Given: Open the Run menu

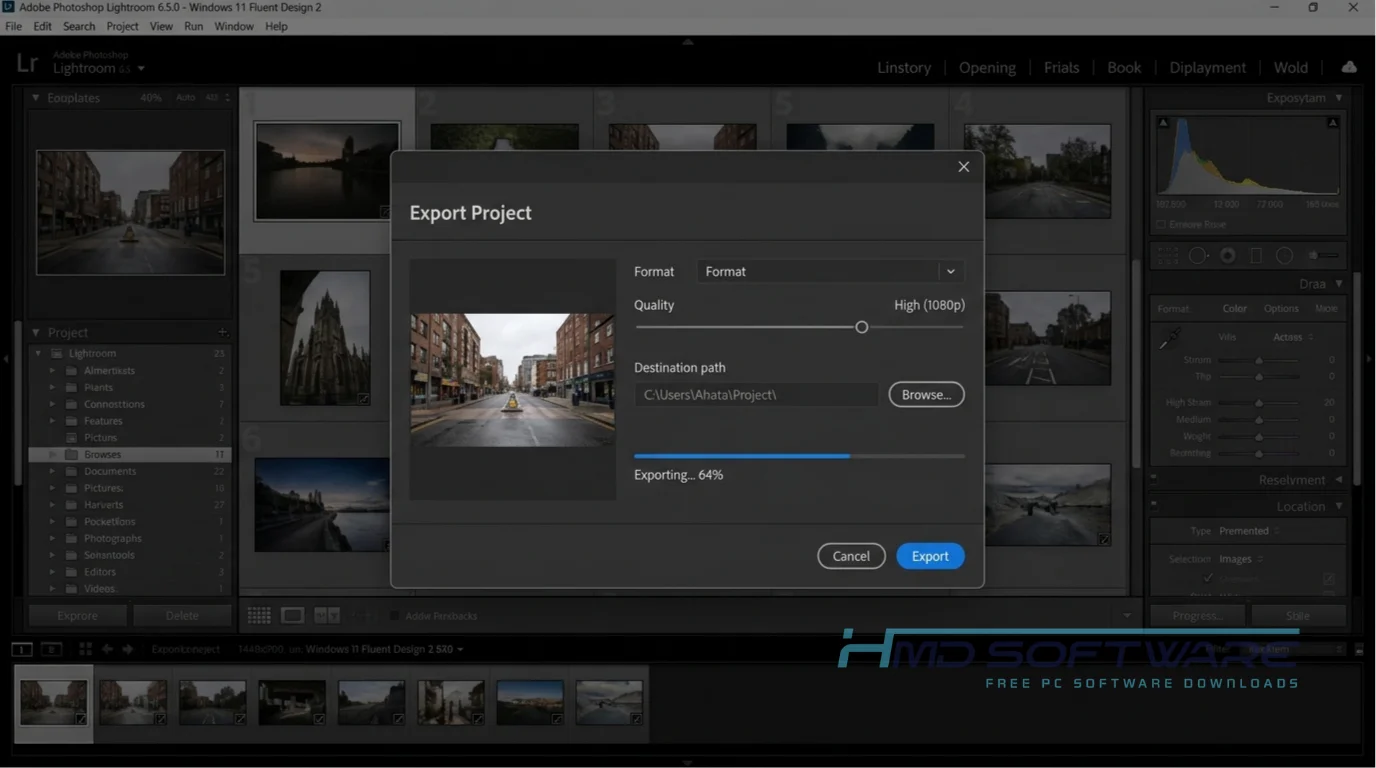Looking at the screenshot, I should pyautogui.click(x=193, y=26).
